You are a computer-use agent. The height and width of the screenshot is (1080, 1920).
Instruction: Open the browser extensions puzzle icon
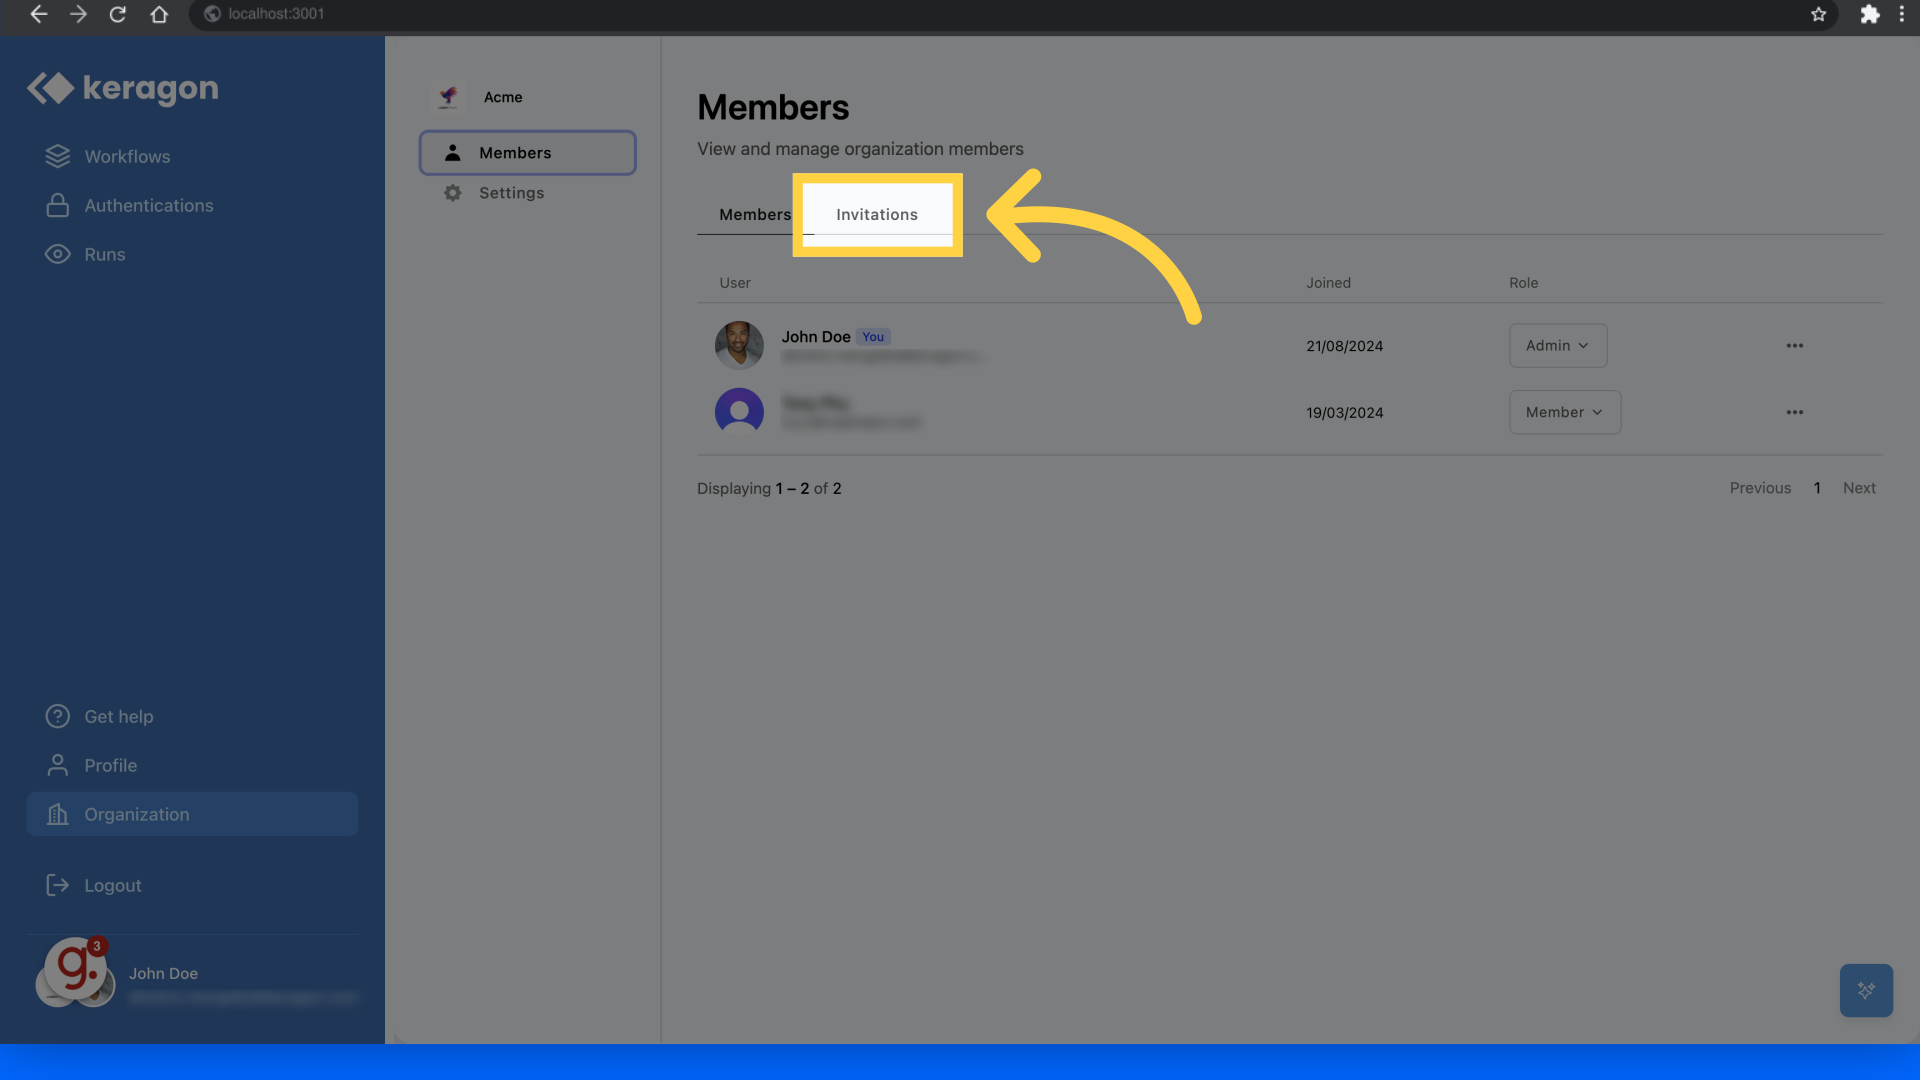tap(1869, 14)
